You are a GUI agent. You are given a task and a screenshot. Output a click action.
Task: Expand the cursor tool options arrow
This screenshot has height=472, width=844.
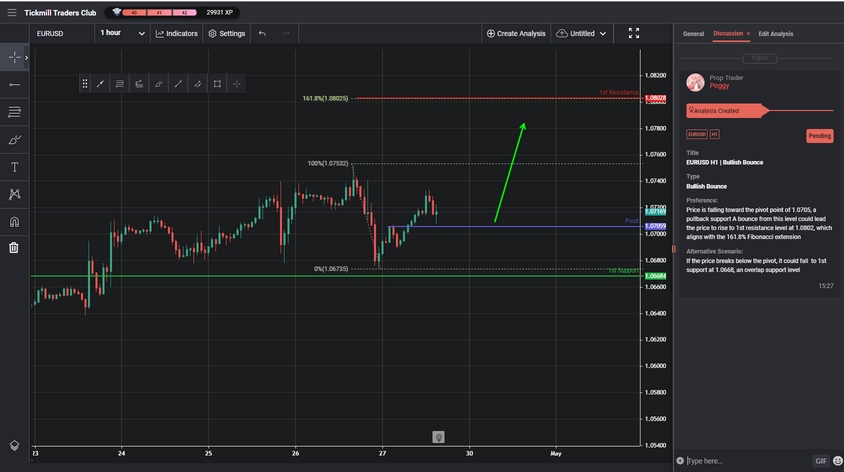click(x=26, y=58)
